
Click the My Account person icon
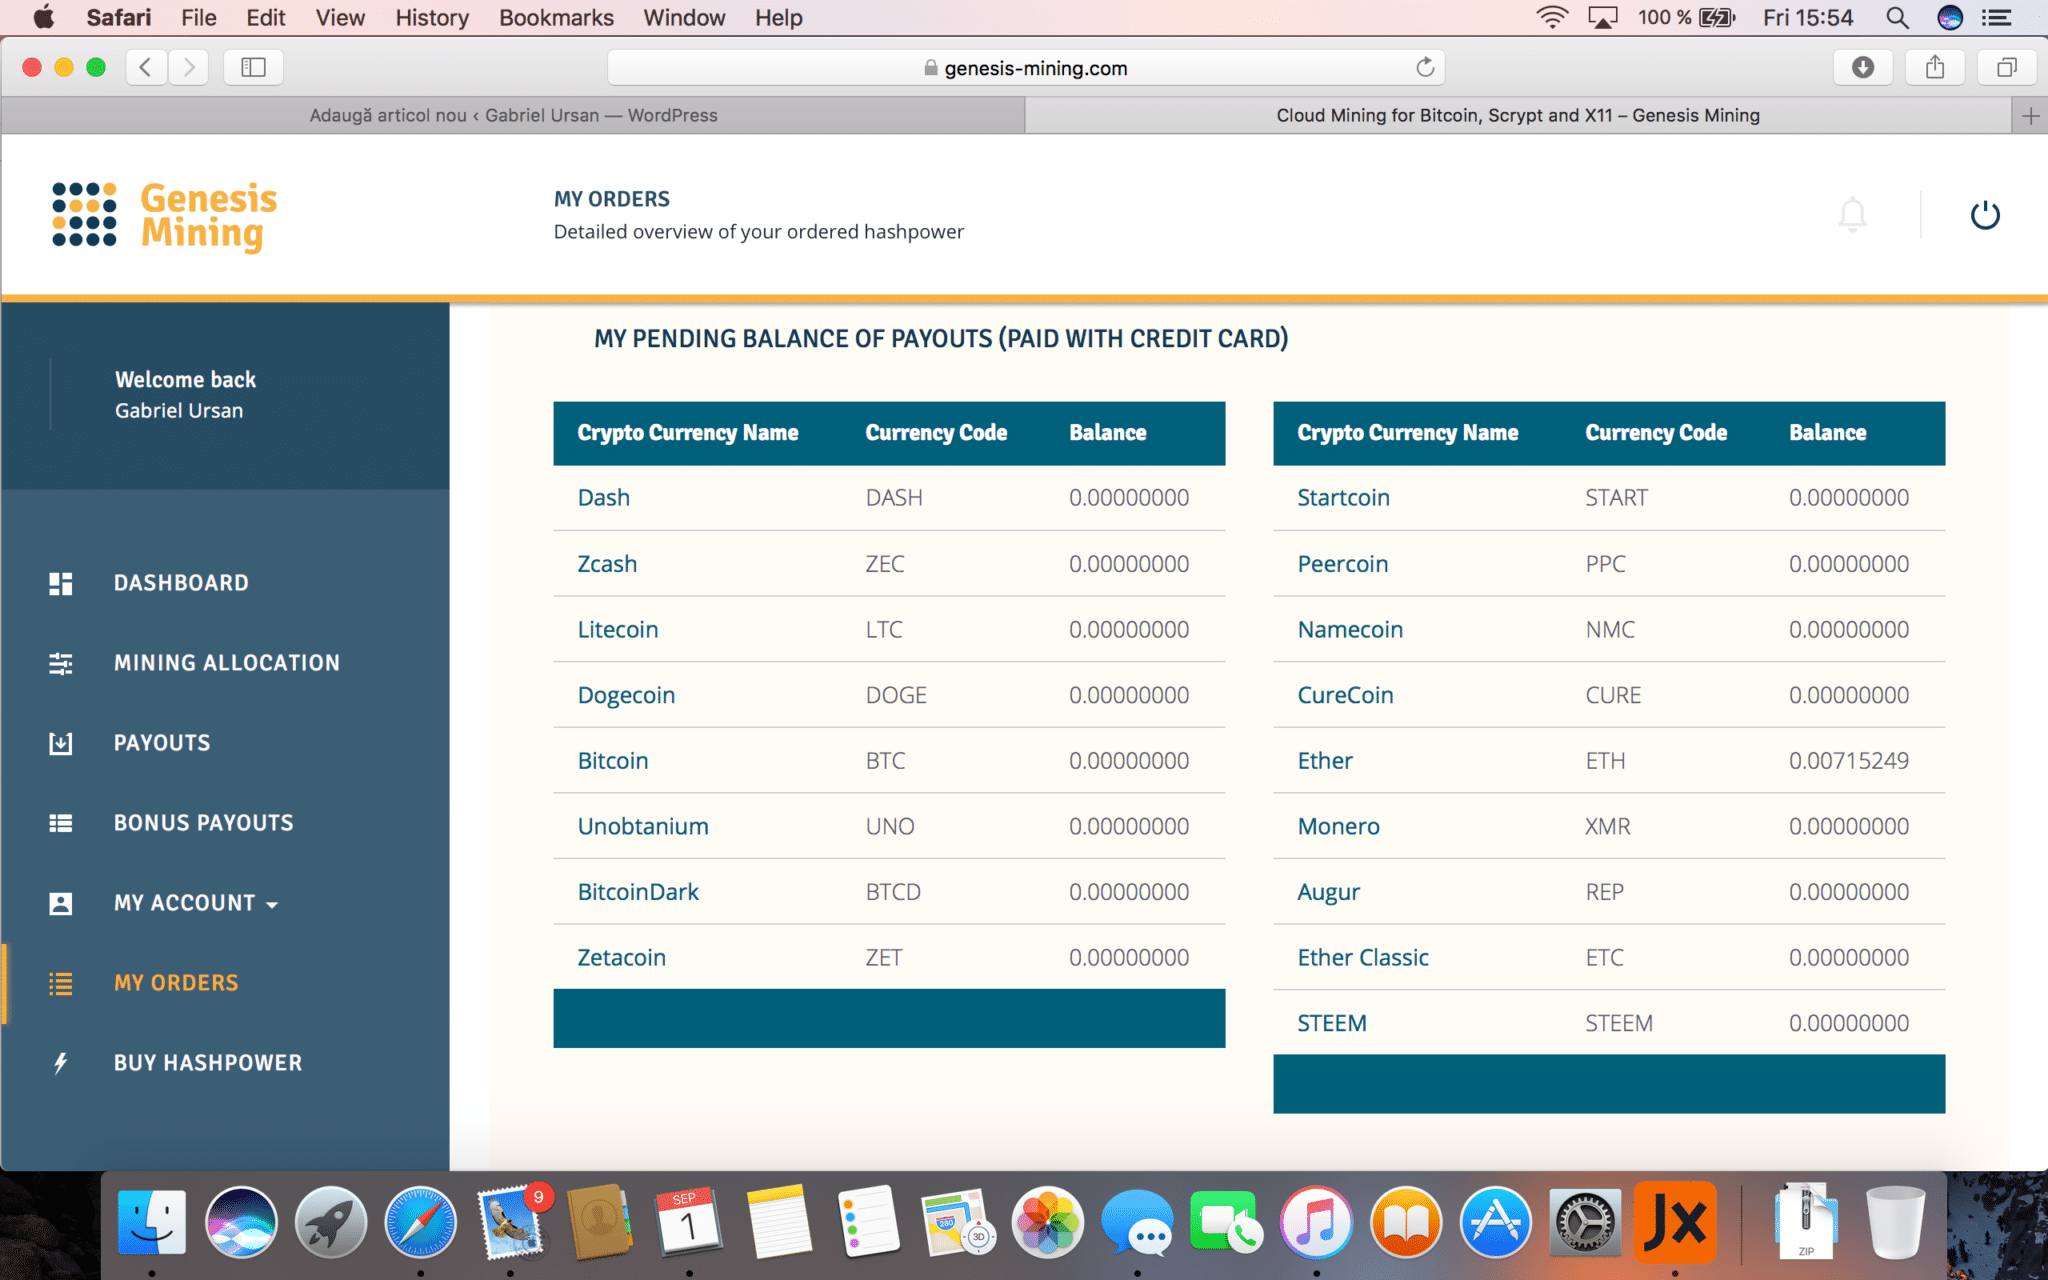tap(61, 903)
